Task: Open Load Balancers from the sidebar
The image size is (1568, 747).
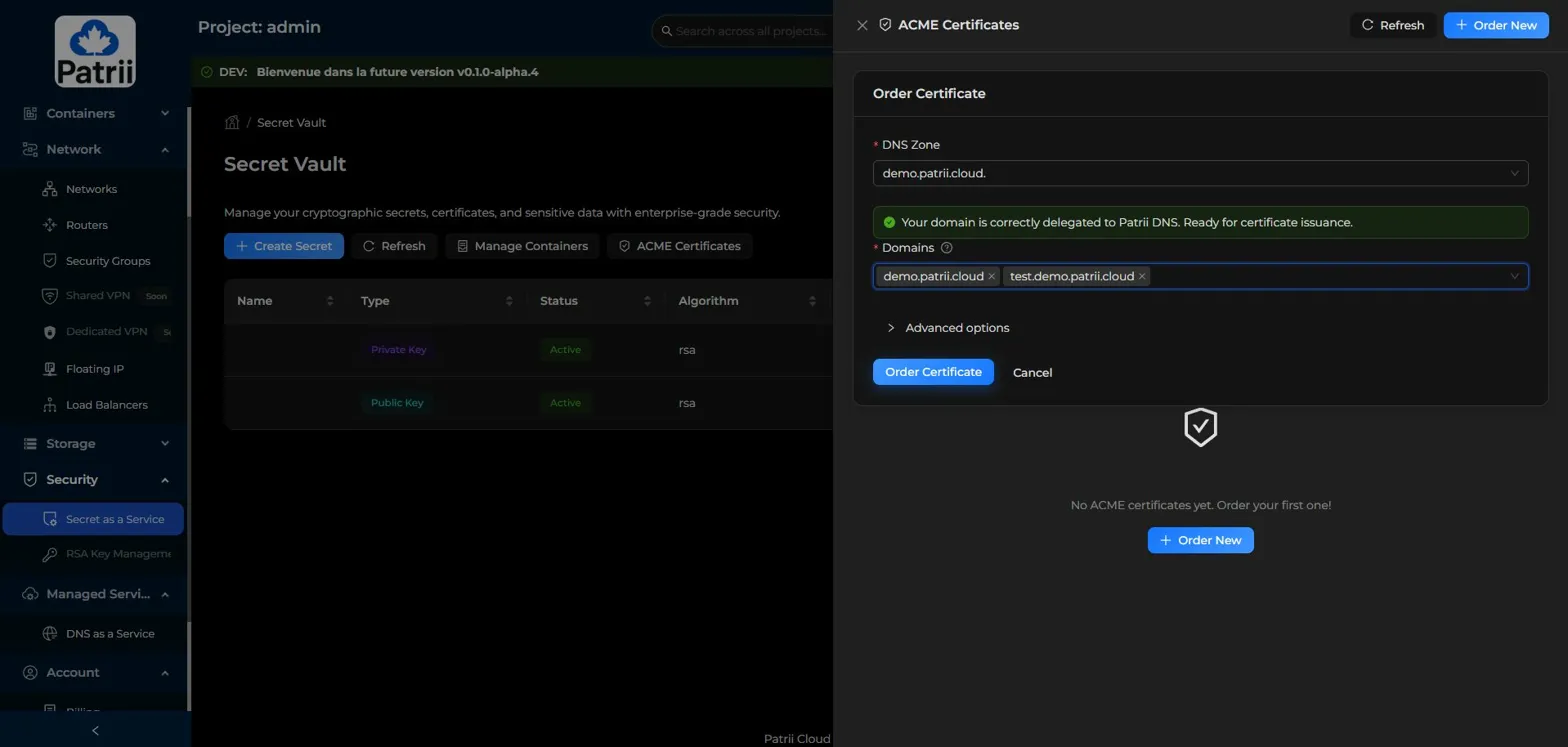Action: point(106,405)
